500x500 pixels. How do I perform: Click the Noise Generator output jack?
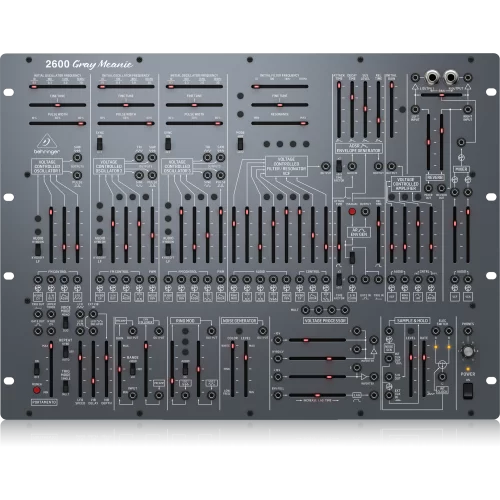pyautogui.click(x=263, y=331)
